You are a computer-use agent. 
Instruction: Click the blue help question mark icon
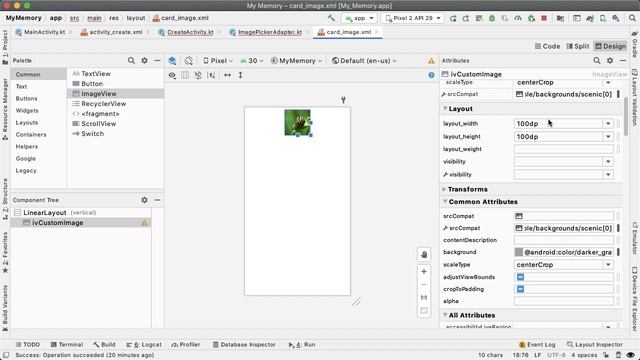(x=431, y=75)
